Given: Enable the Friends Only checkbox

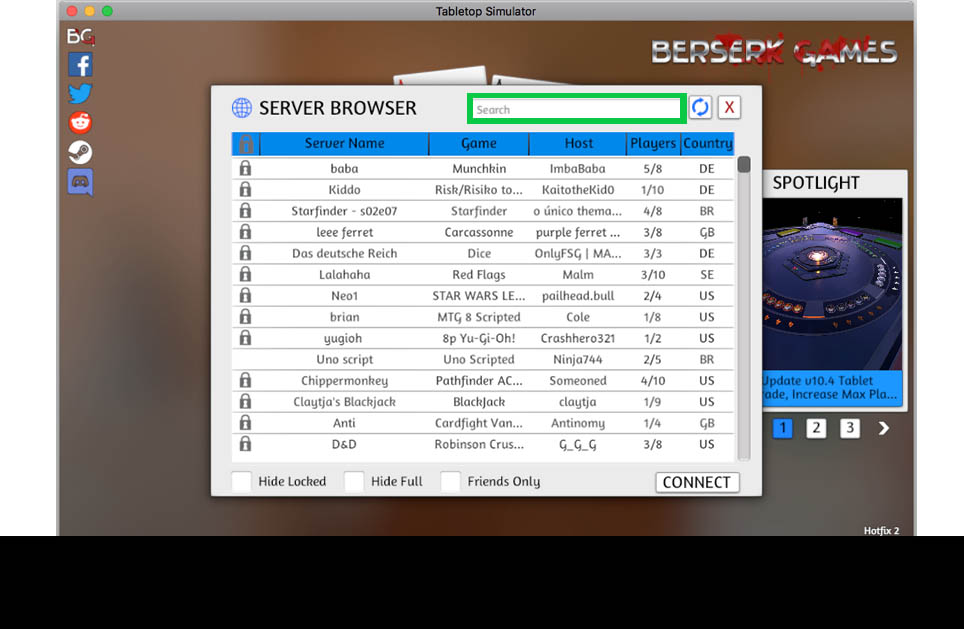Looking at the screenshot, I should point(451,481).
